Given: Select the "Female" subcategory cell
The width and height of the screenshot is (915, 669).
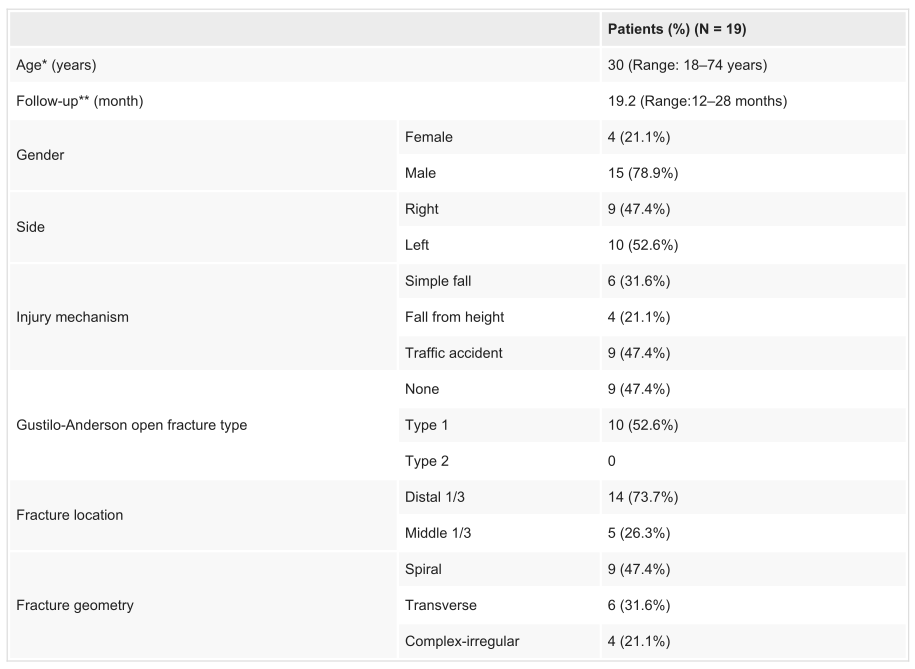Looking at the screenshot, I should tap(429, 137).
